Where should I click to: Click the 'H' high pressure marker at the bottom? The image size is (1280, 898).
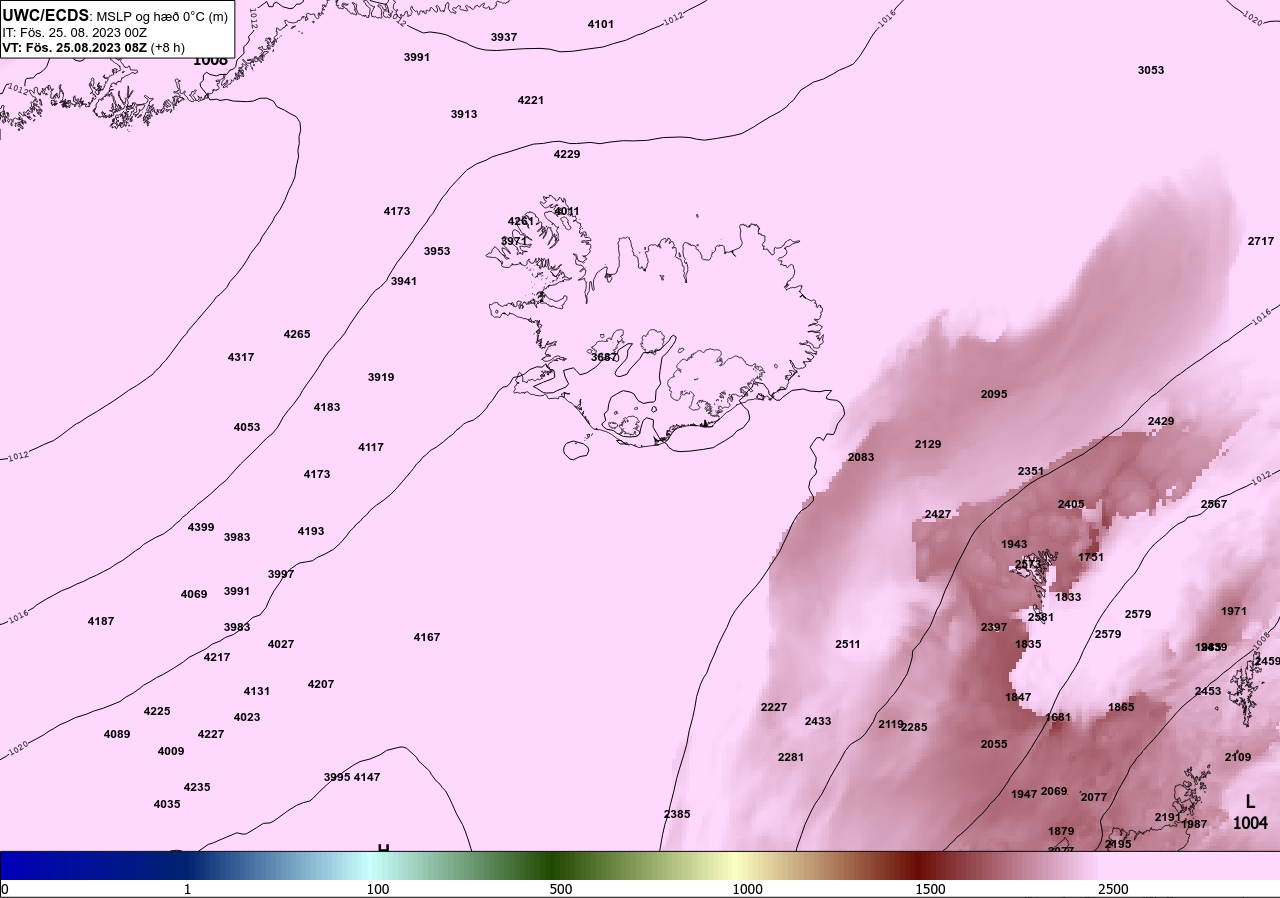(x=383, y=848)
